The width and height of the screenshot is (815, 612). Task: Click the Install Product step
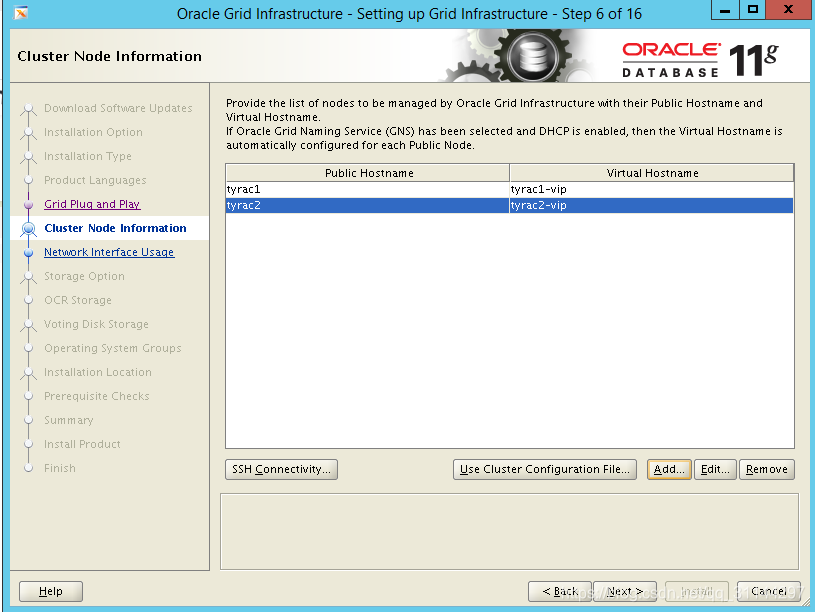(82, 444)
